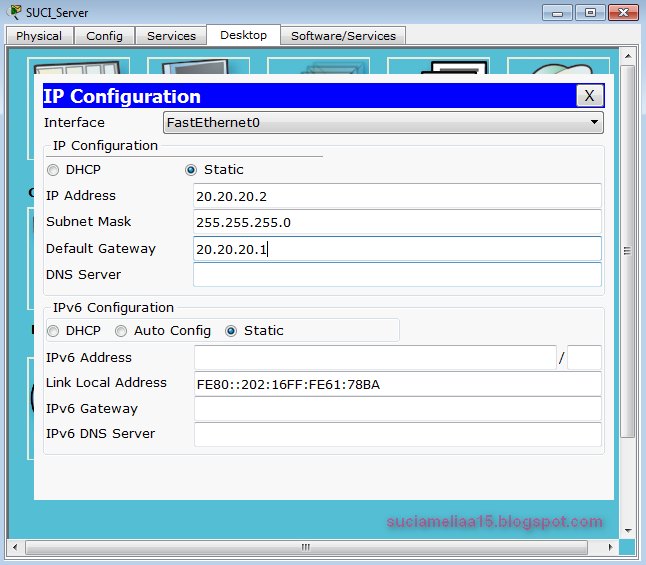Minimize the SUCI_Server window
The image size is (646, 565).
(x=557, y=13)
